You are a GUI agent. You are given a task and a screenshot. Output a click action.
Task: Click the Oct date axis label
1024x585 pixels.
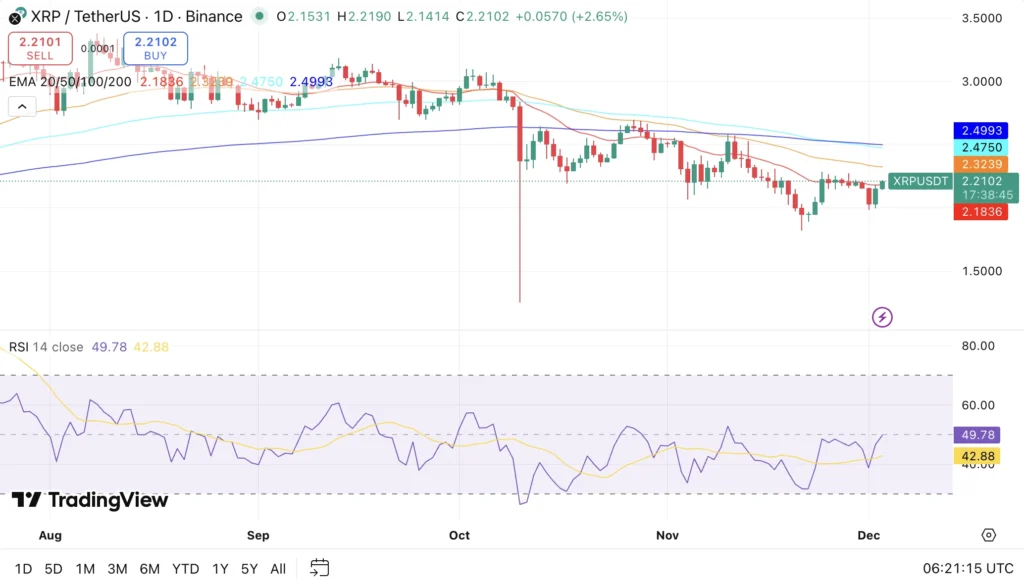point(459,535)
